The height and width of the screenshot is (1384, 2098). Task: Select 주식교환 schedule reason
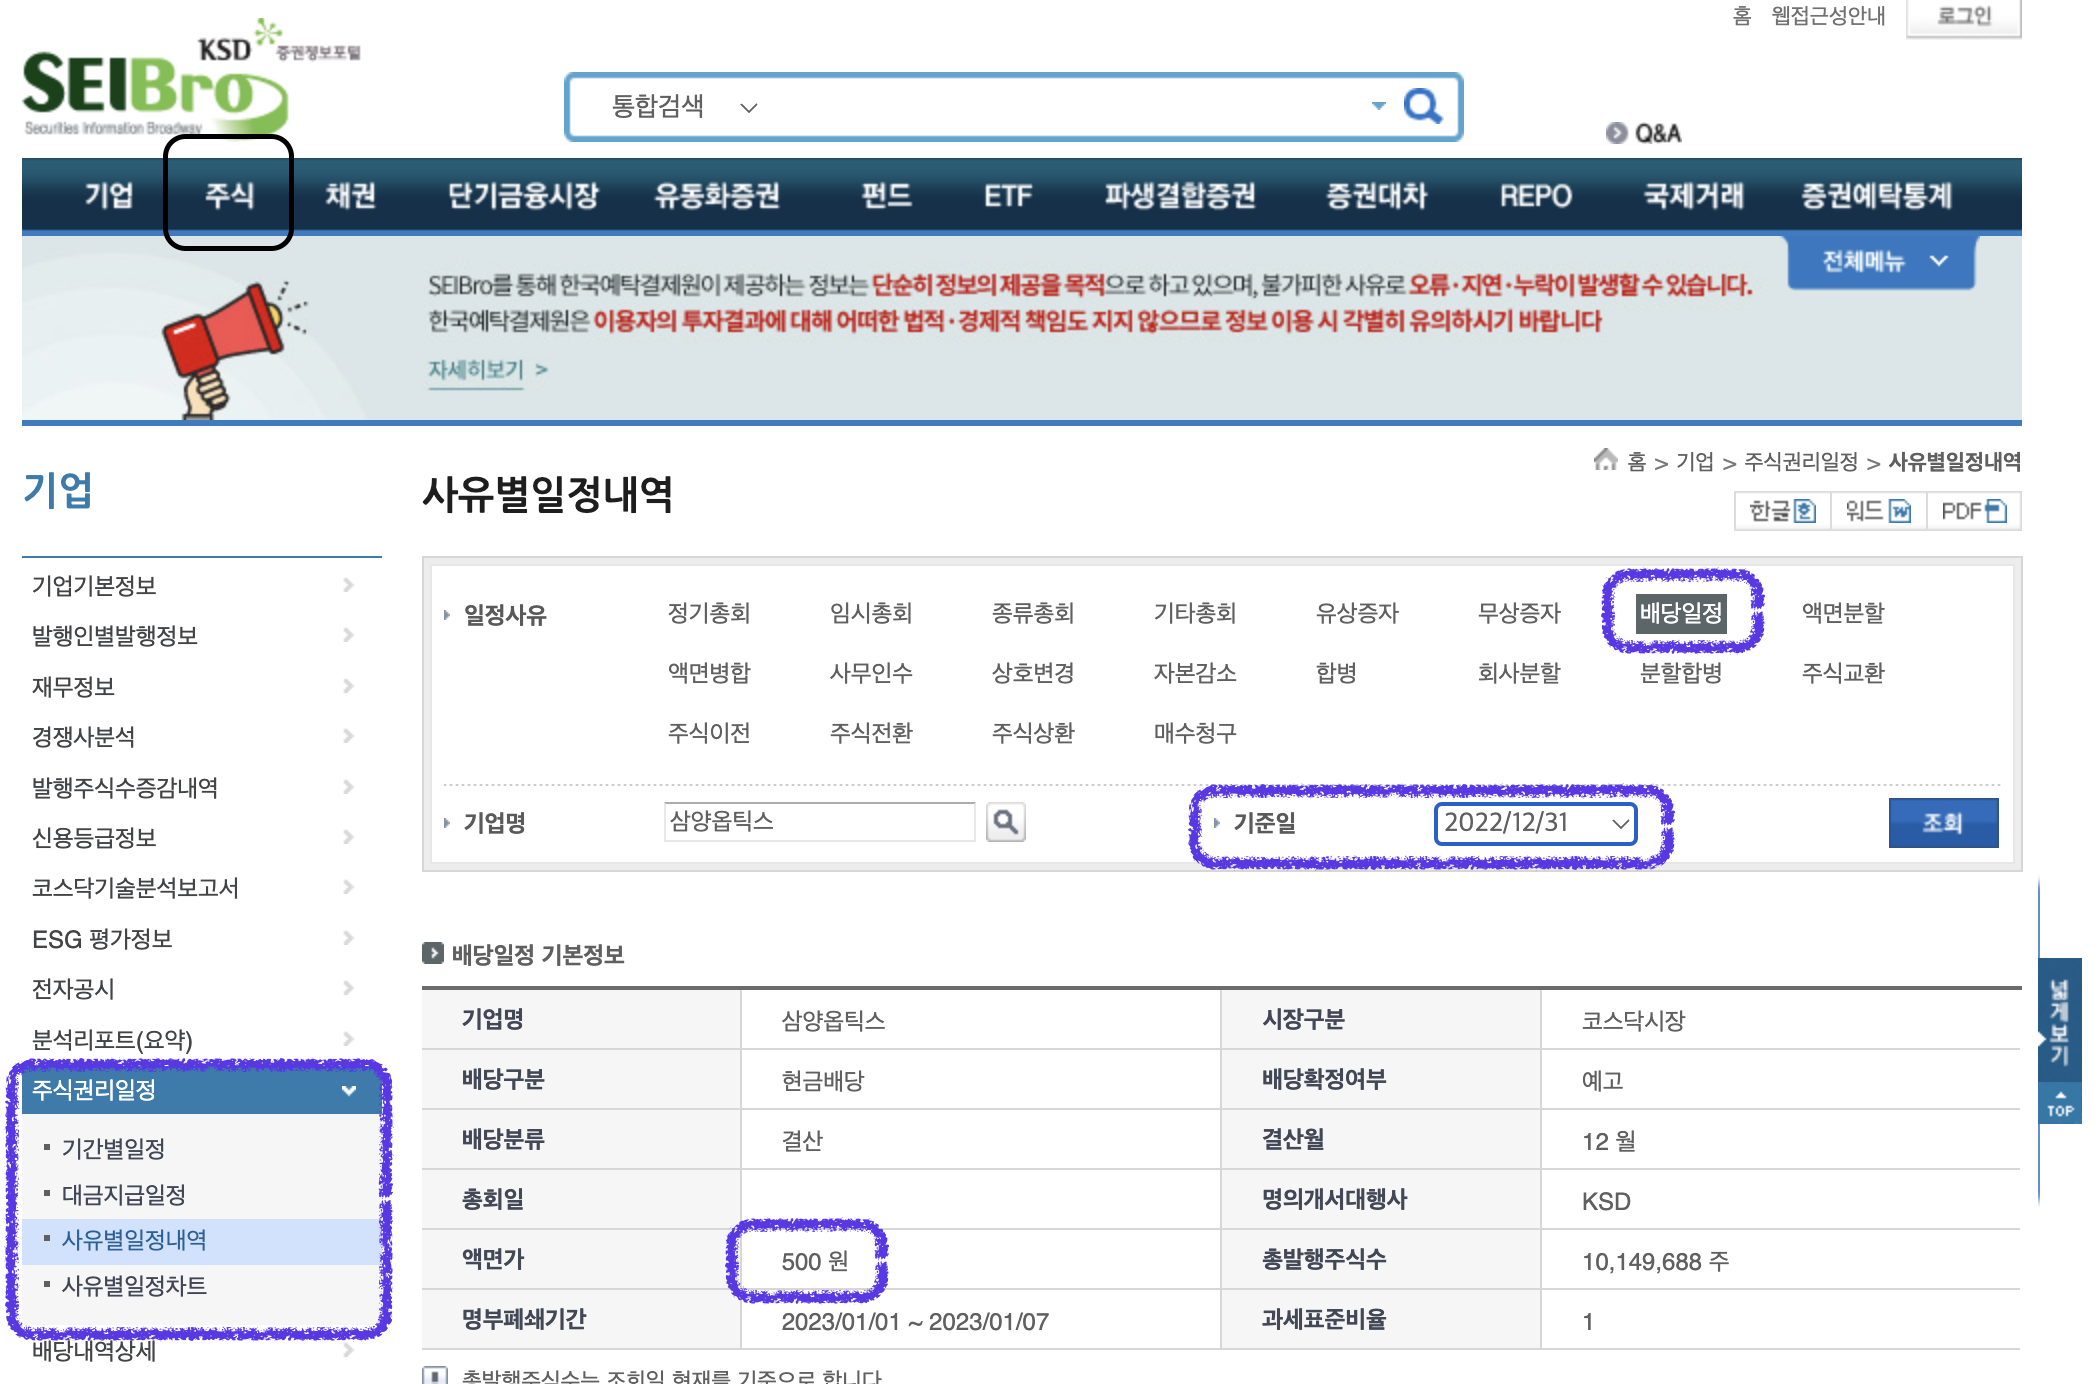click(x=1843, y=672)
